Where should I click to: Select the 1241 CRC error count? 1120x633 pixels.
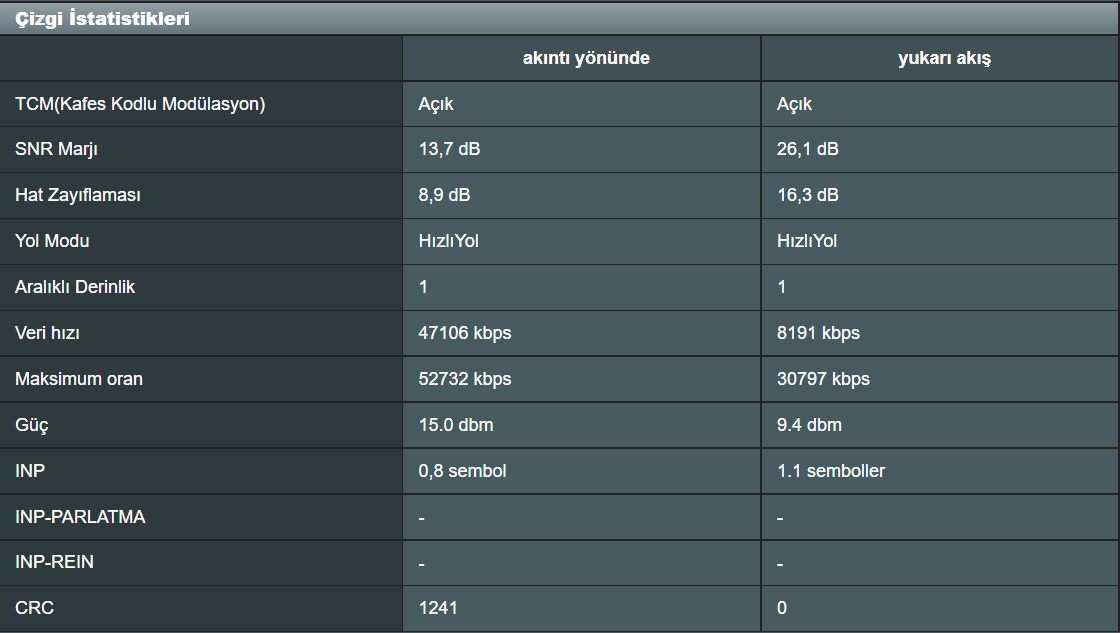(x=438, y=608)
